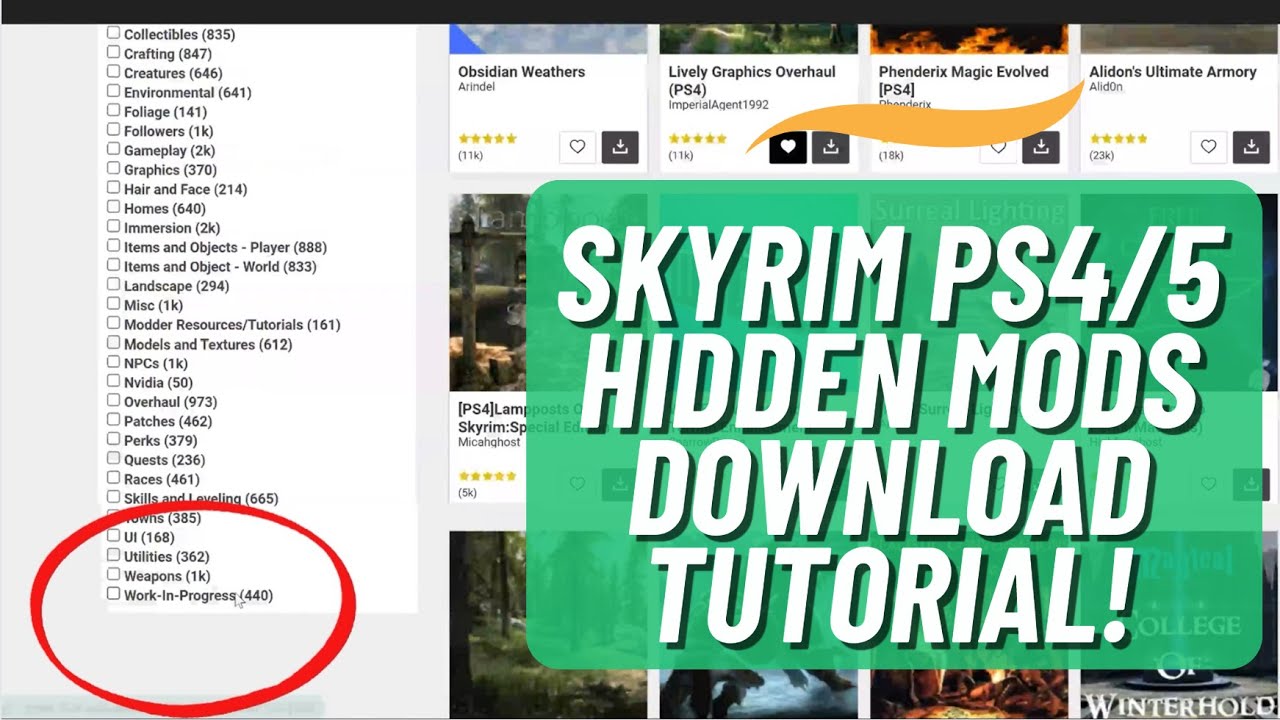Open the Obsidian Weathers mod title
This screenshot has width=1280, height=720.
[x=521, y=72]
